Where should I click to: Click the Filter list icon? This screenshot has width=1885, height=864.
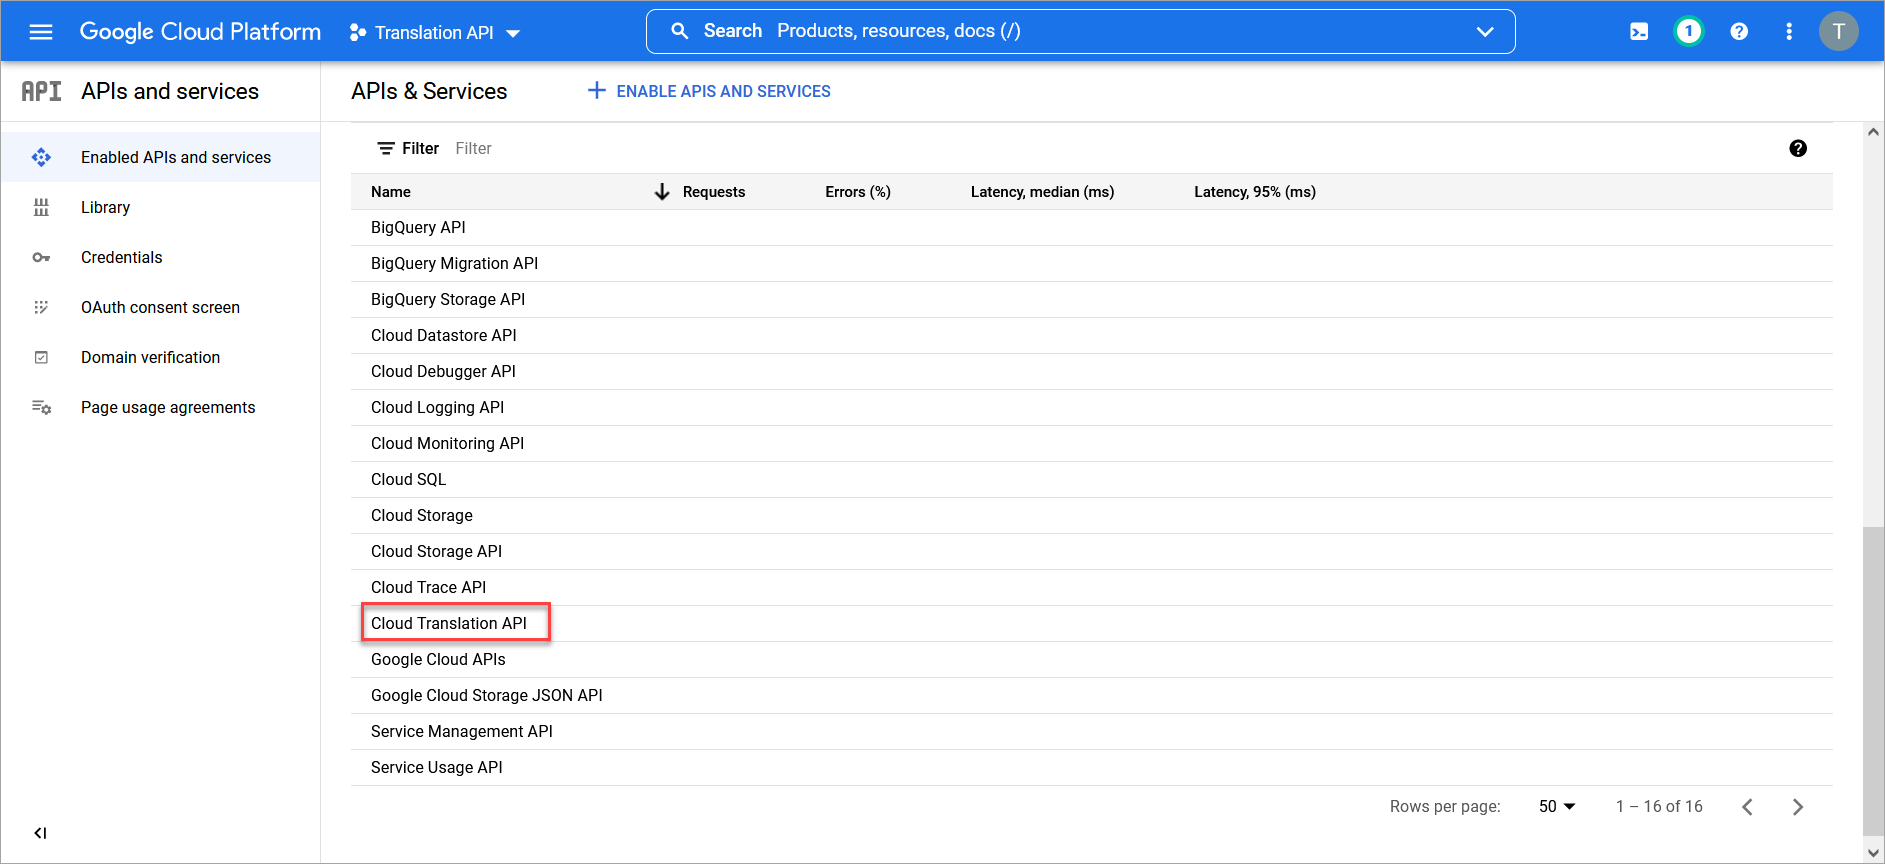click(x=385, y=148)
